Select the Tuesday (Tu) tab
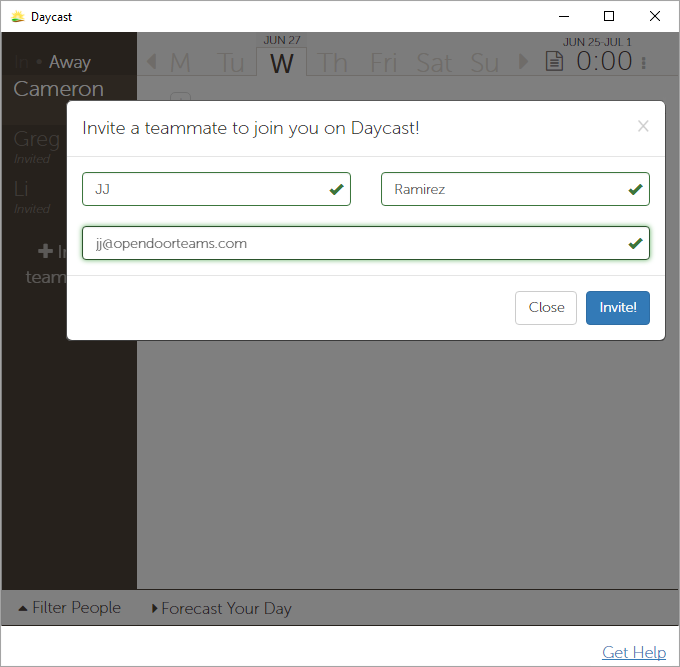 tap(230, 63)
